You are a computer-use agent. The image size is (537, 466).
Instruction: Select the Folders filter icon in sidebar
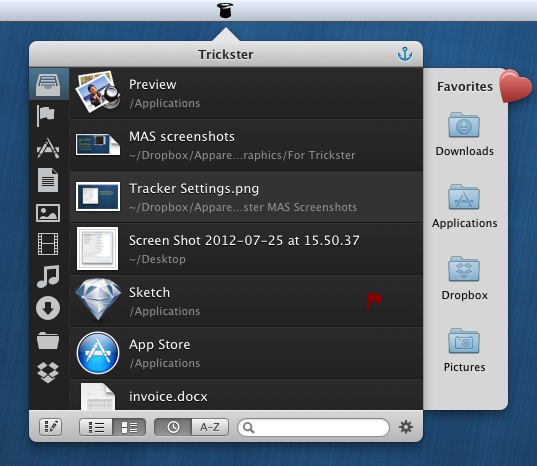pyautogui.click(x=48, y=340)
